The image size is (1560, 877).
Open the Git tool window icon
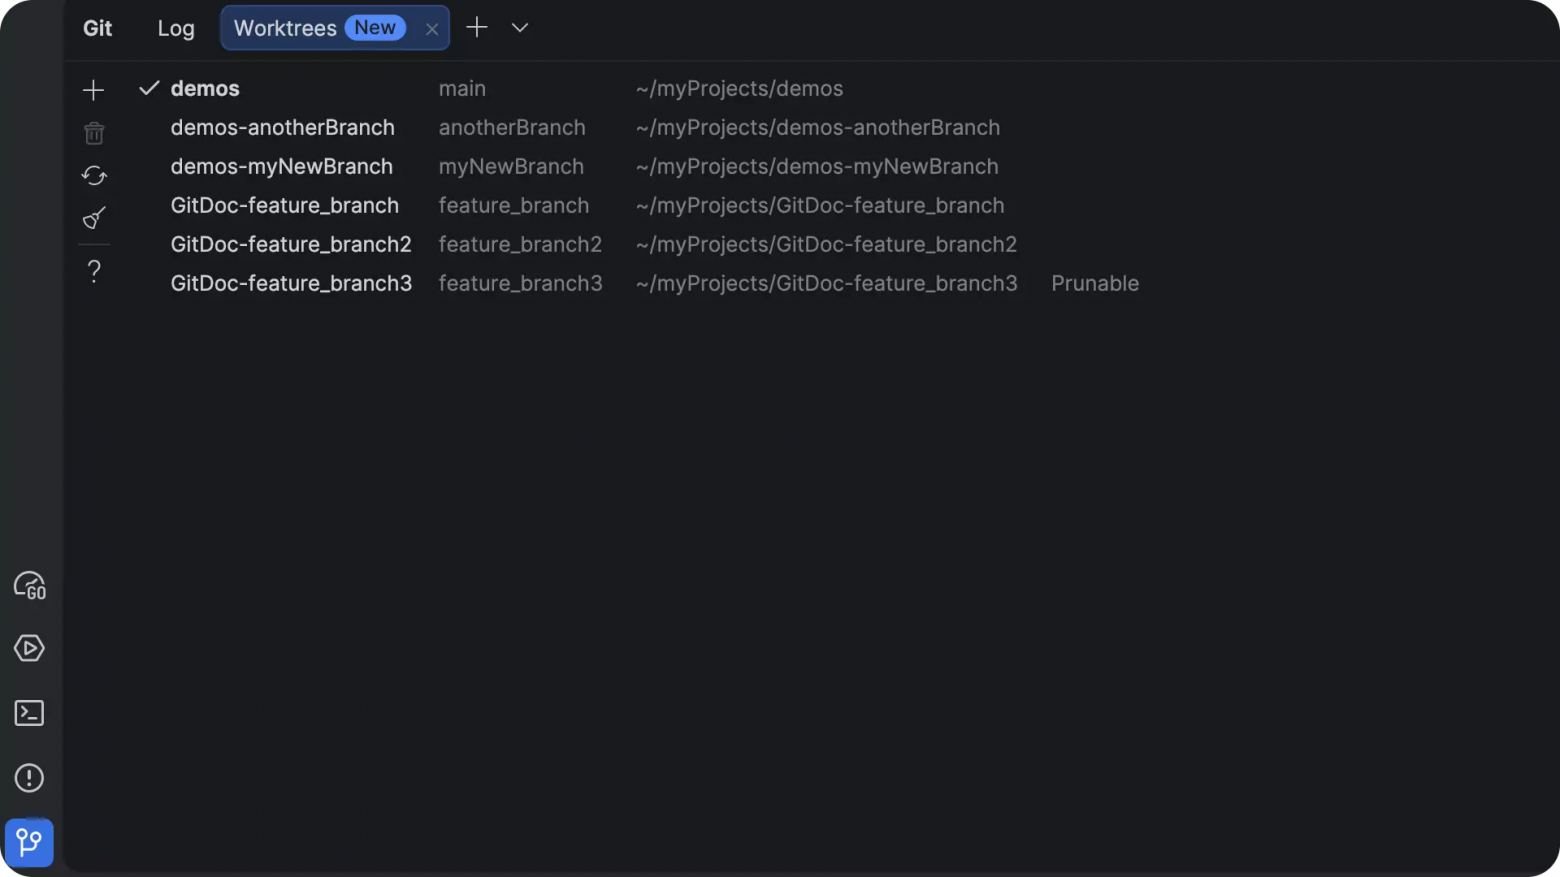29,842
